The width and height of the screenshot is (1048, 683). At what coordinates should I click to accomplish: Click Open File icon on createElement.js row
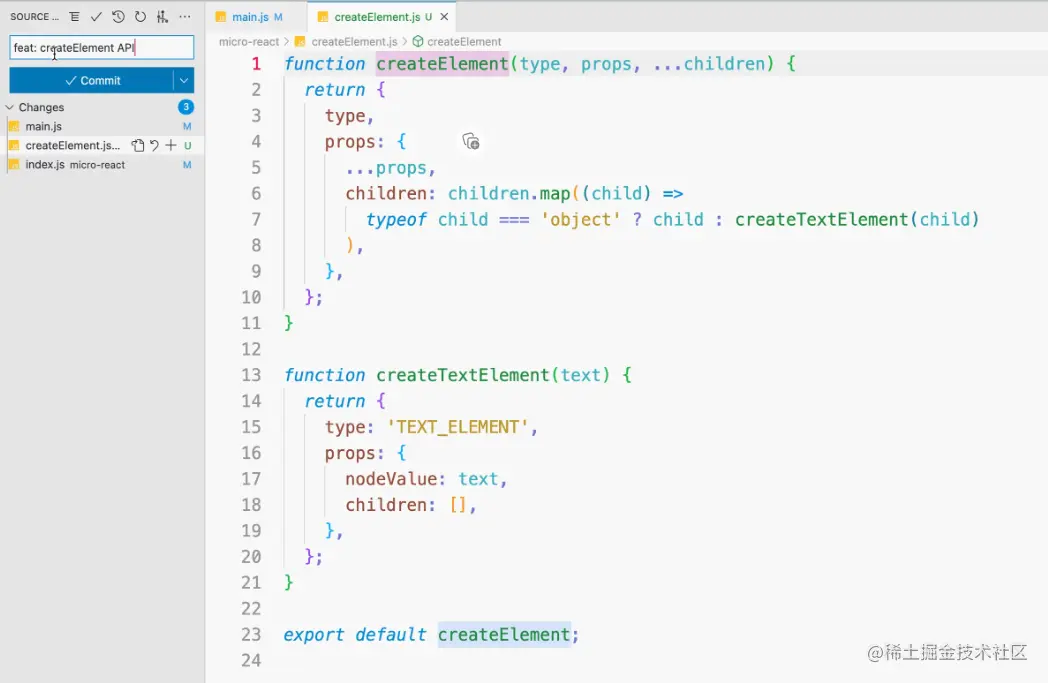(x=138, y=145)
